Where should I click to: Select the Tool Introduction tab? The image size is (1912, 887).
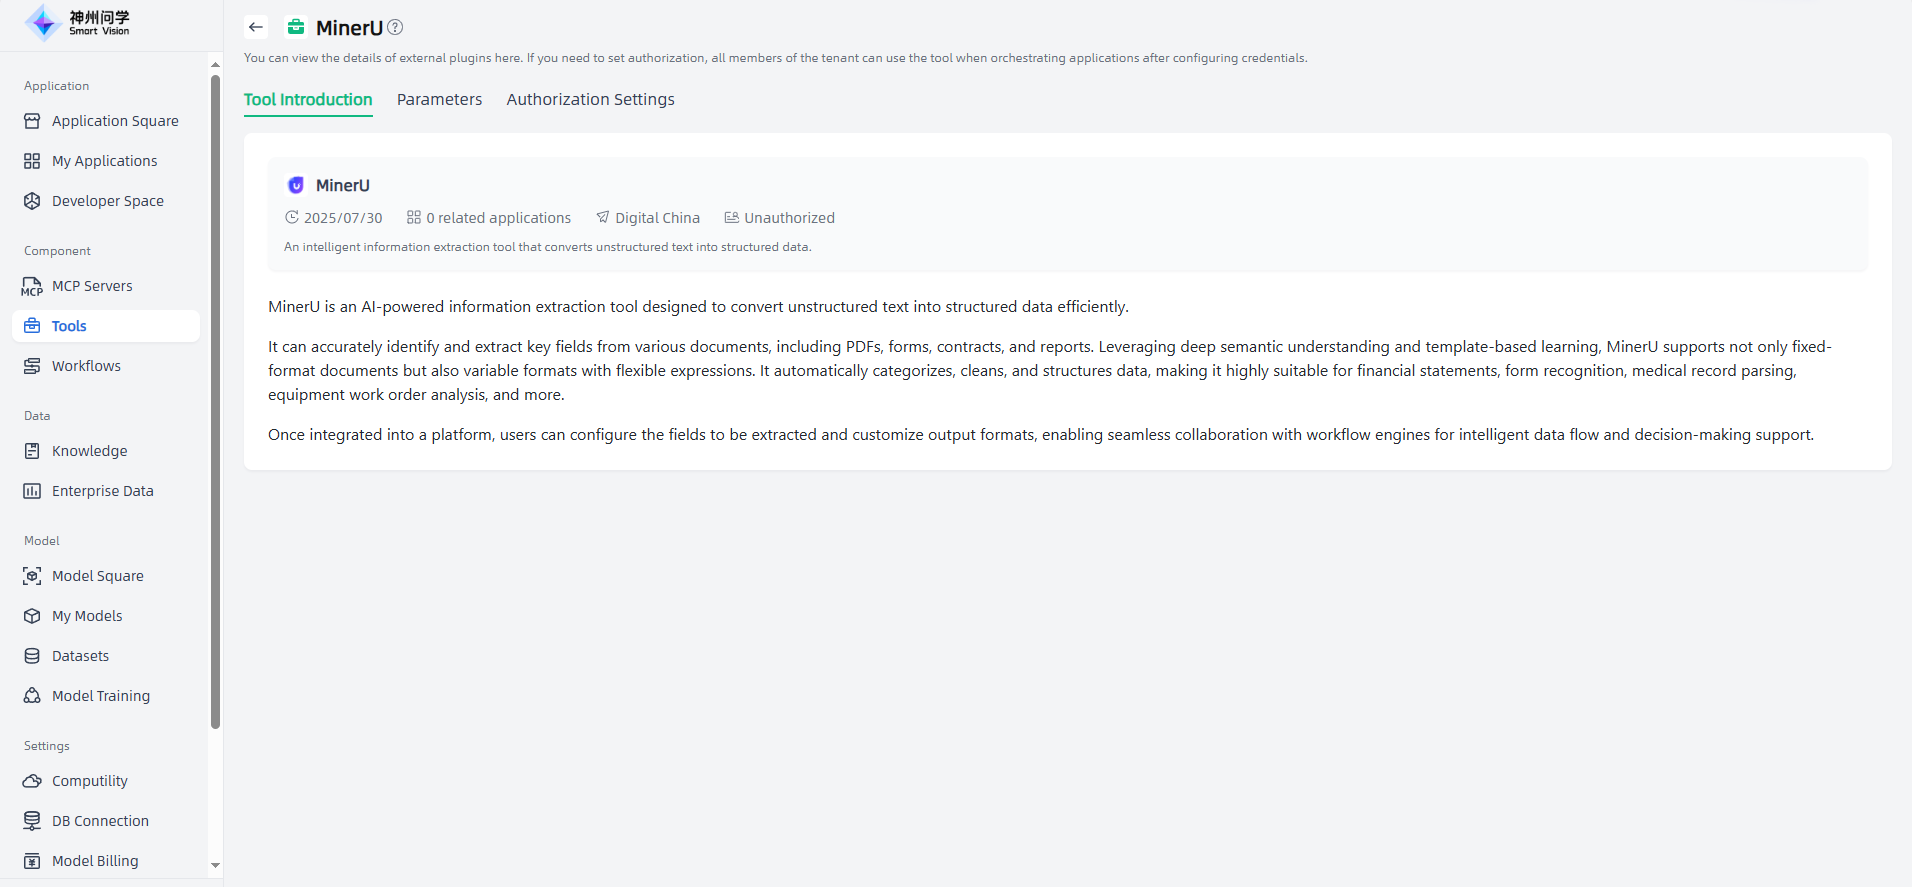(x=308, y=99)
